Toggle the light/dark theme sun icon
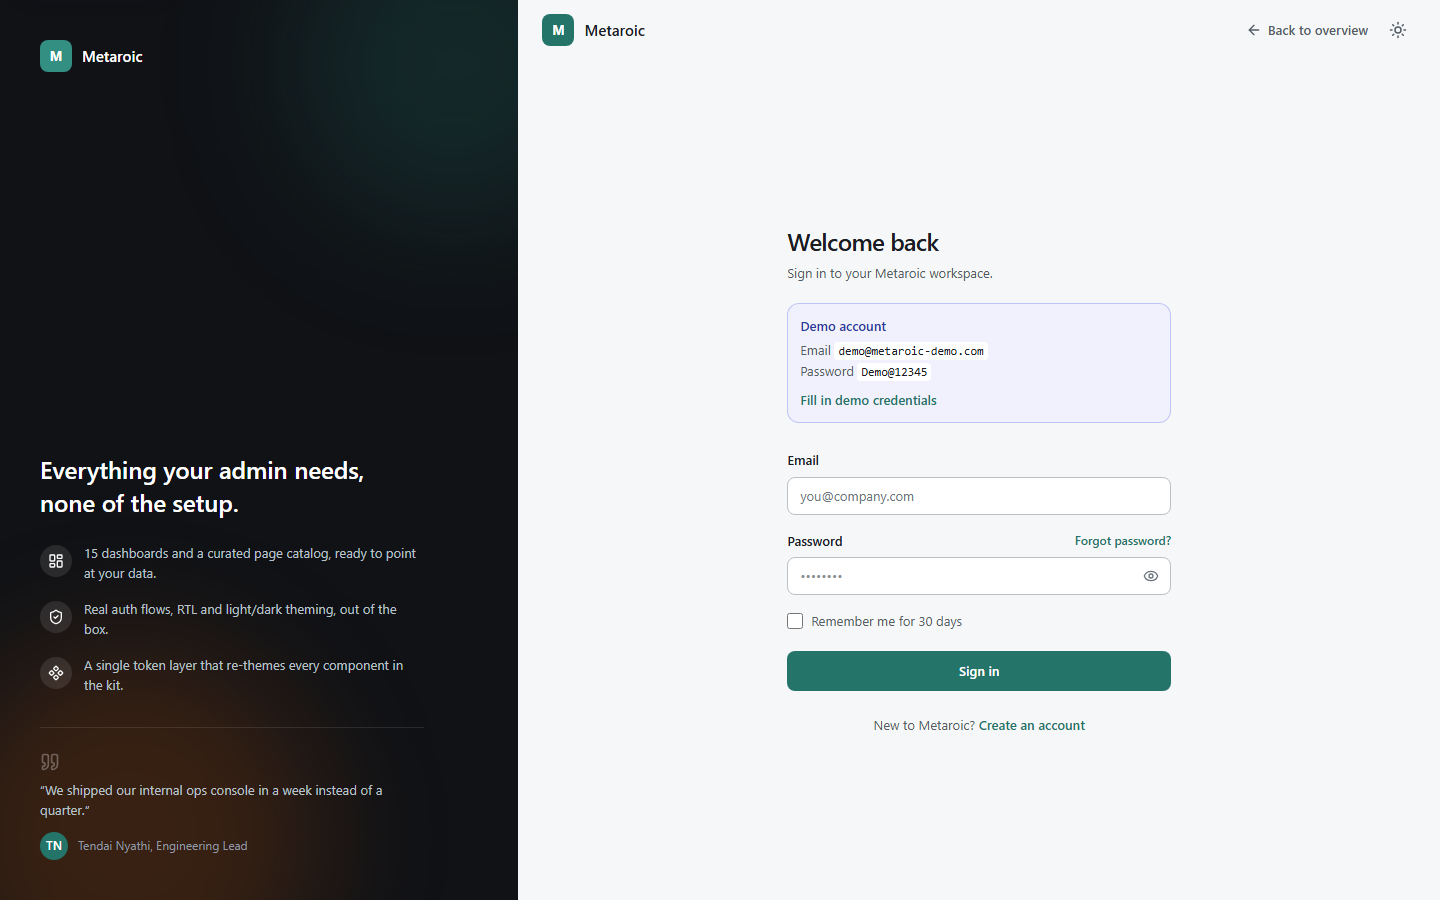Image resolution: width=1440 pixels, height=900 pixels. pyautogui.click(x=1398, y=30)
